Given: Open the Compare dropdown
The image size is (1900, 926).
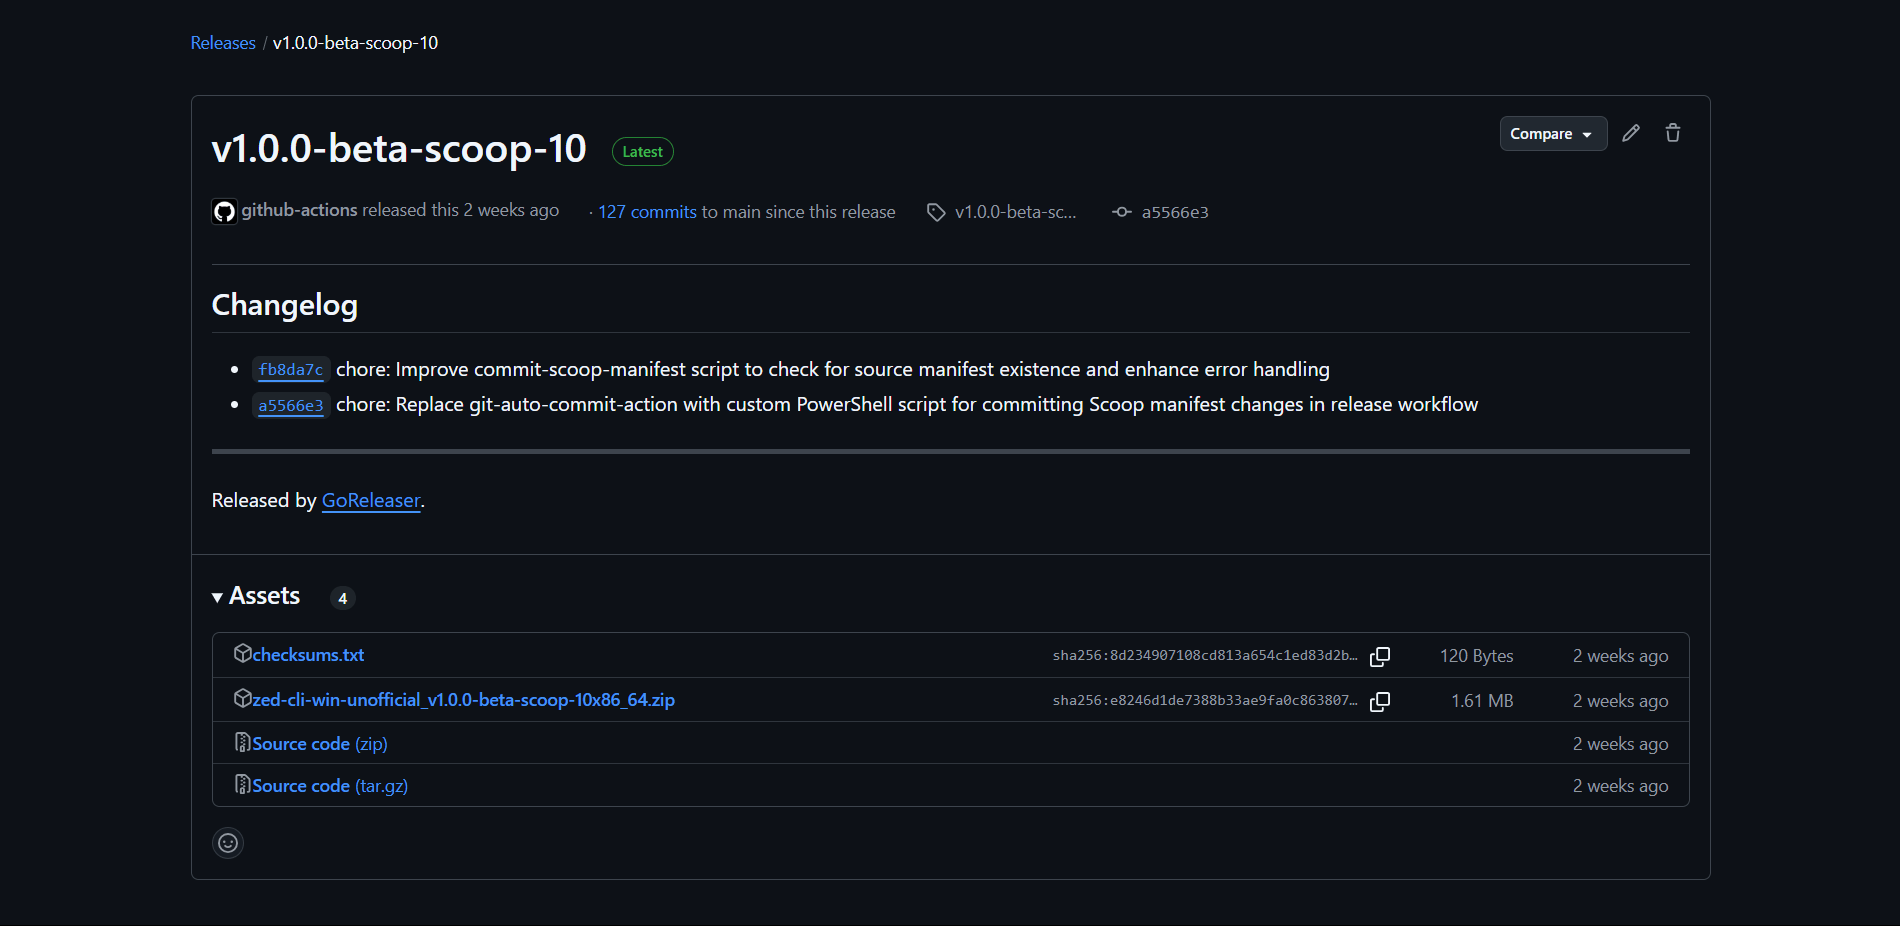Looking at the screenshot, I should click(x=1553, y=133).
